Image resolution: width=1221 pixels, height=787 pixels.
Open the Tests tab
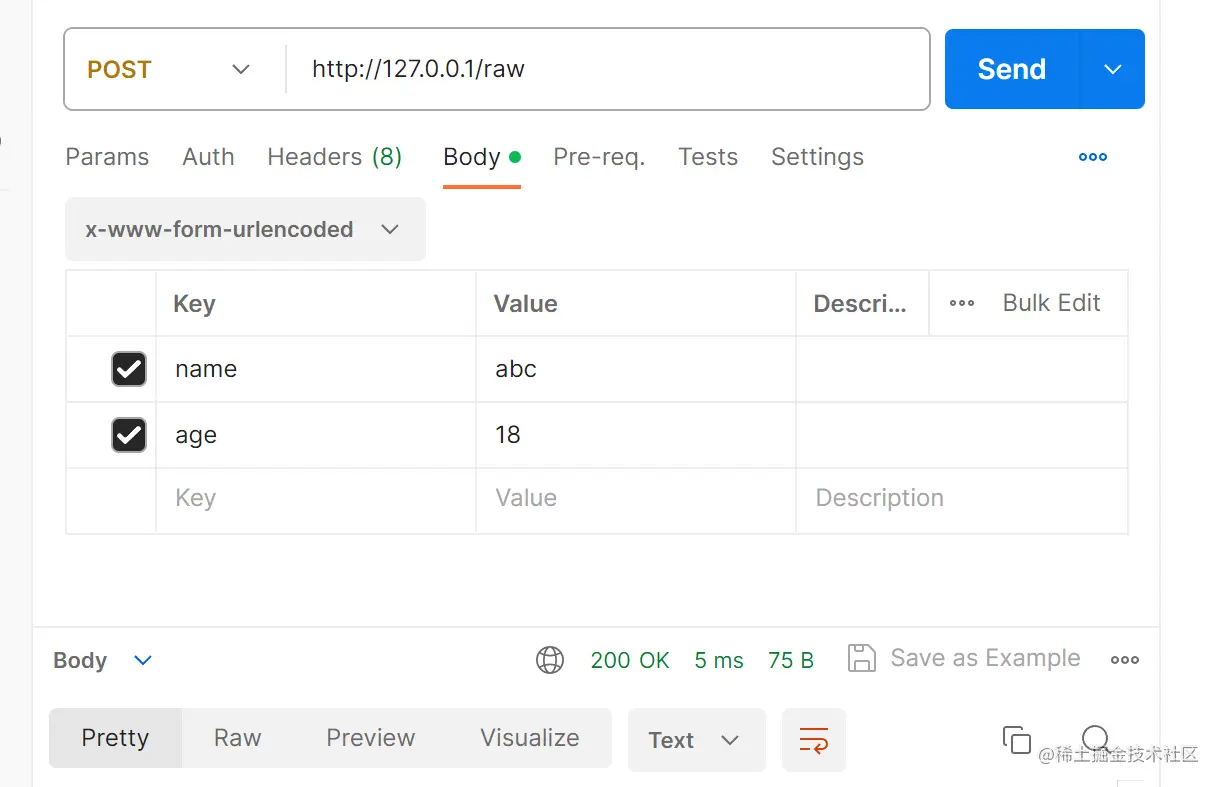tap(708, 157)
